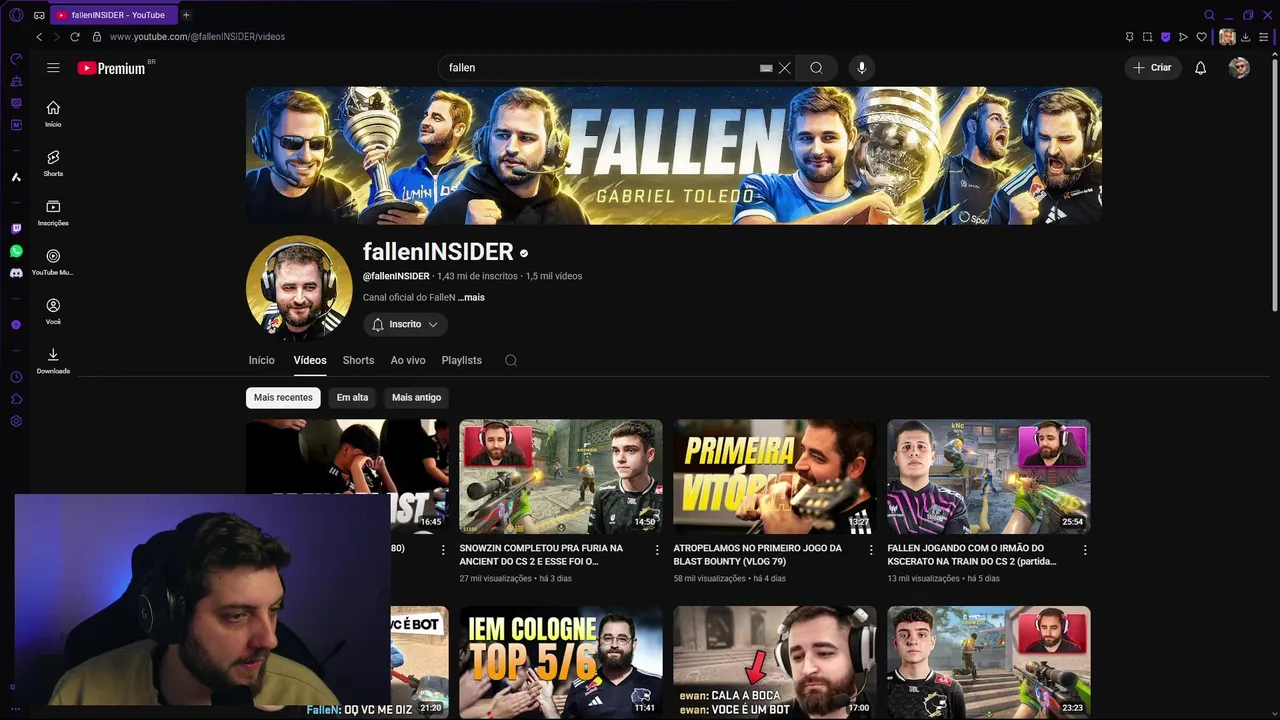
Task: Clear the search box with the X
Action: (x=785, y=68)
